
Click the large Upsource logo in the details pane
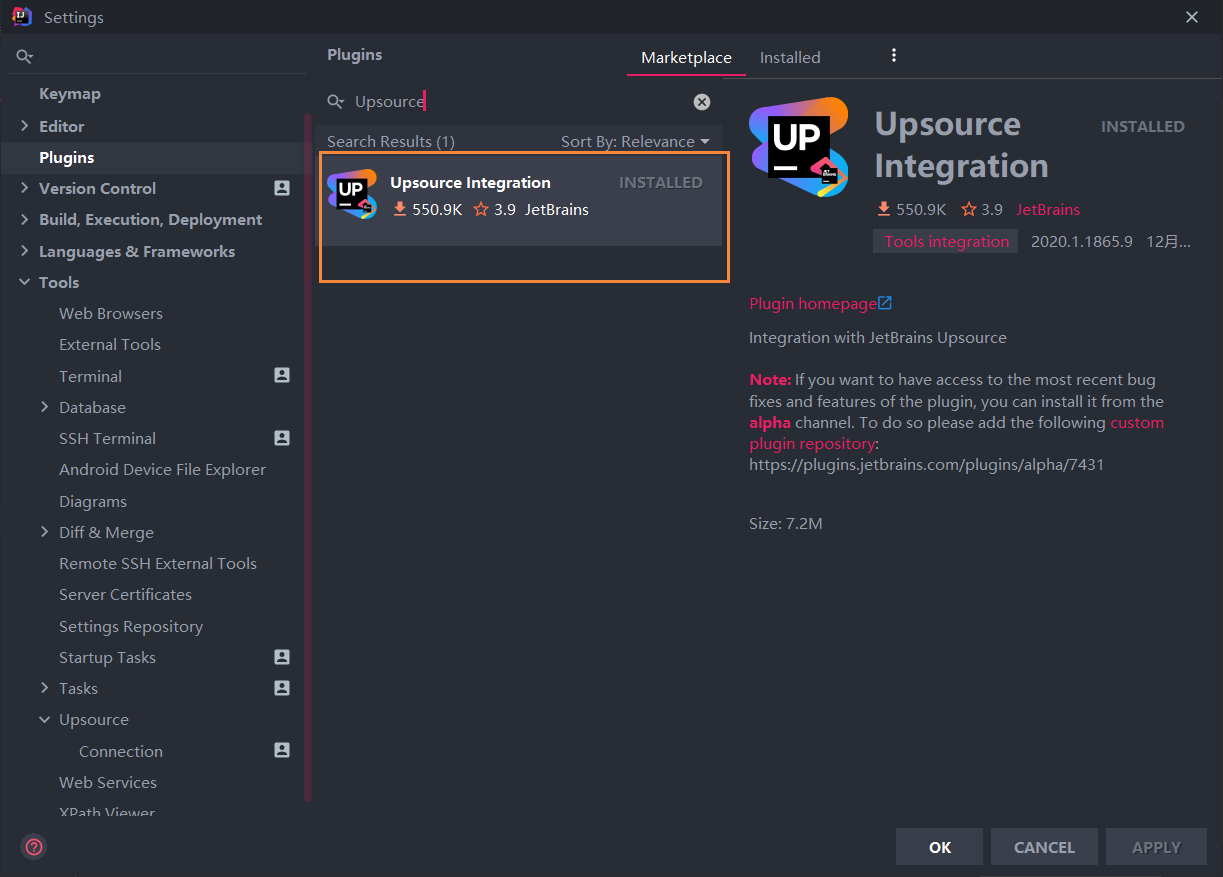[799, 147]
